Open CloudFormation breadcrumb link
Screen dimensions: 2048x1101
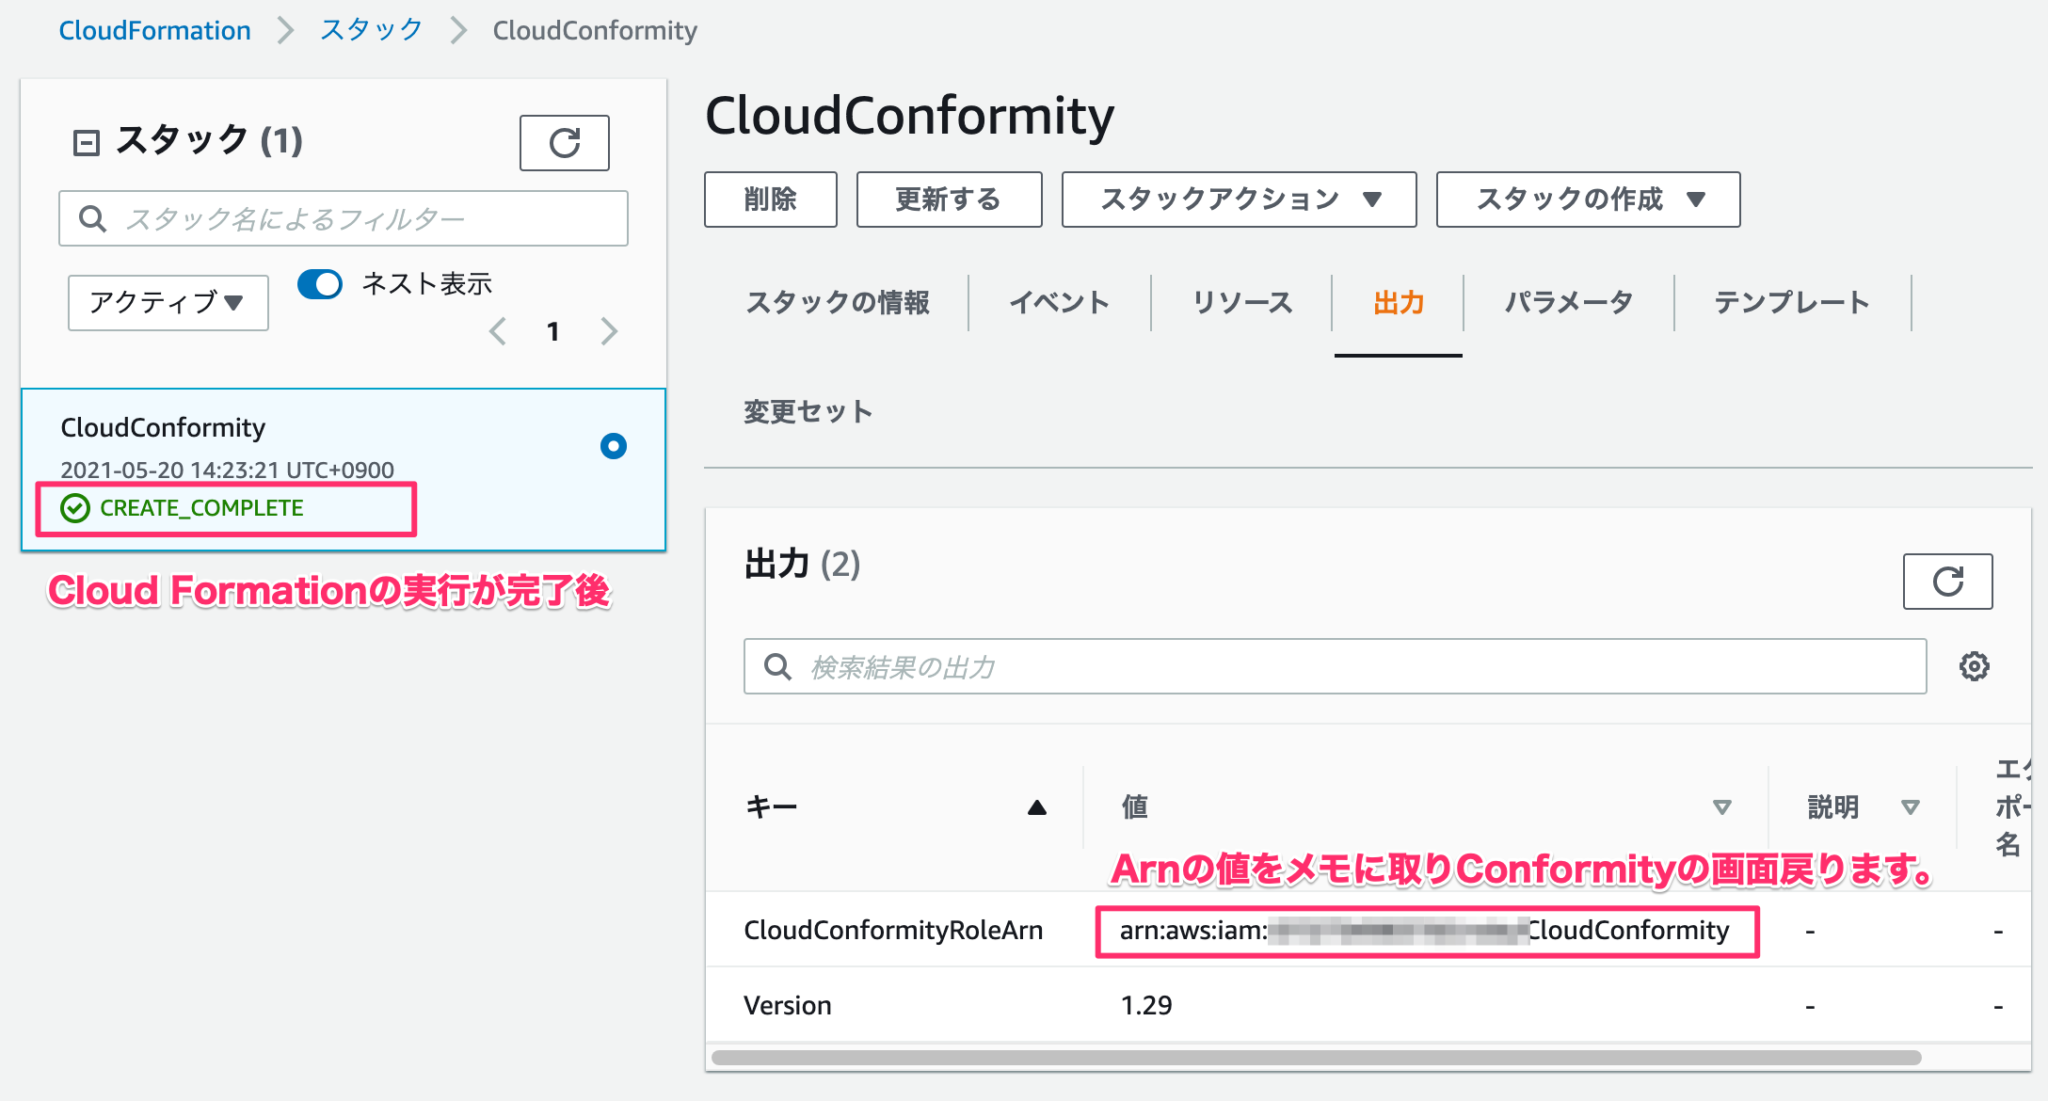(x=155, y=29)
